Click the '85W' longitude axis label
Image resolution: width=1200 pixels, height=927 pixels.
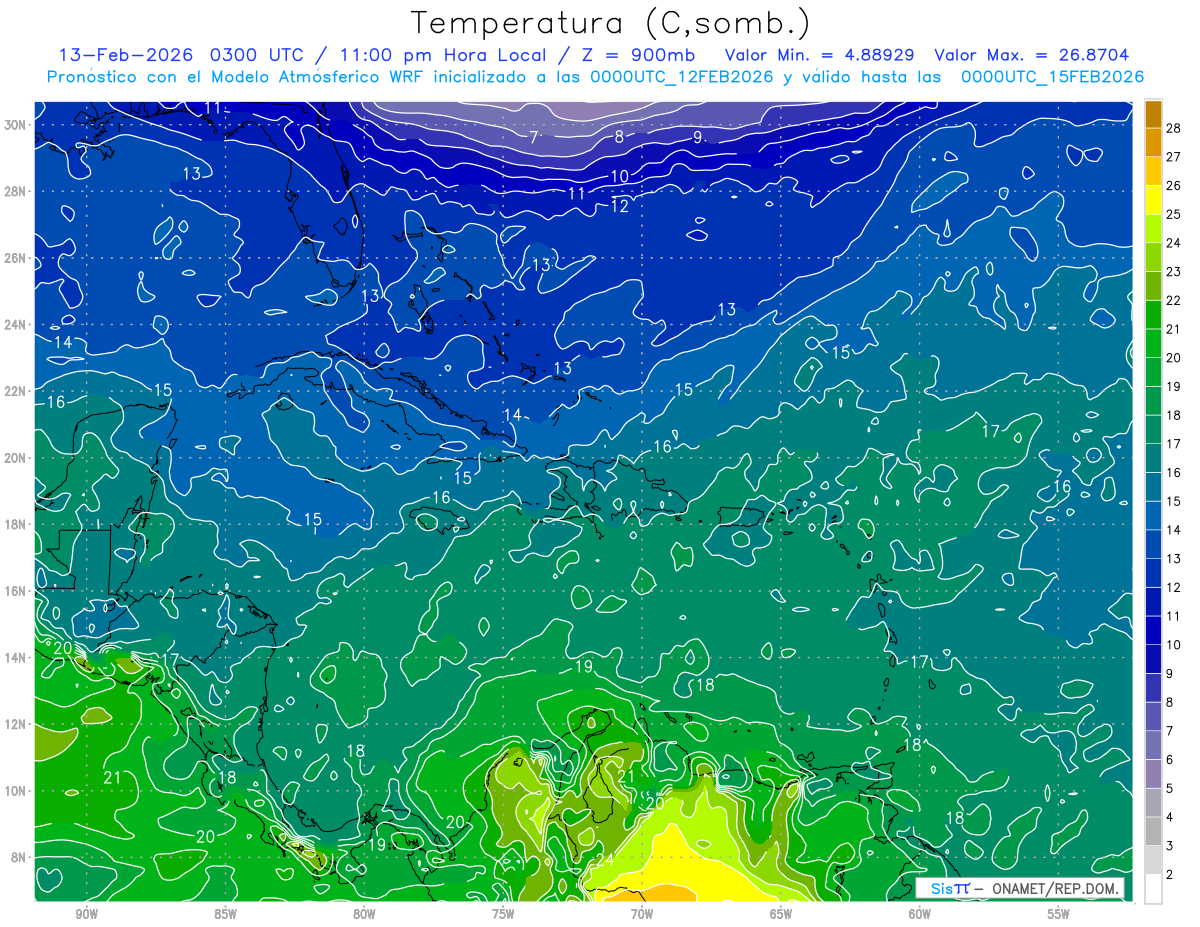click(x=225, y=914)
